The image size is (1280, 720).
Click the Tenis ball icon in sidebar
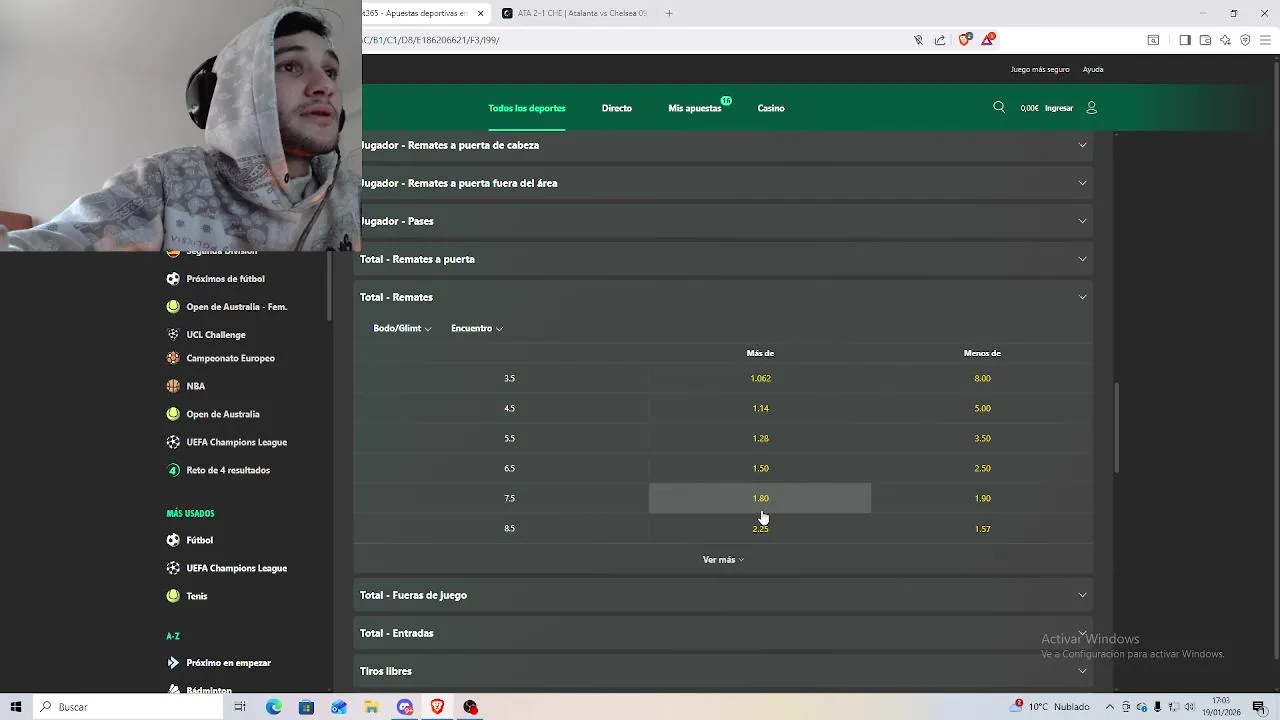pos(173,596)
